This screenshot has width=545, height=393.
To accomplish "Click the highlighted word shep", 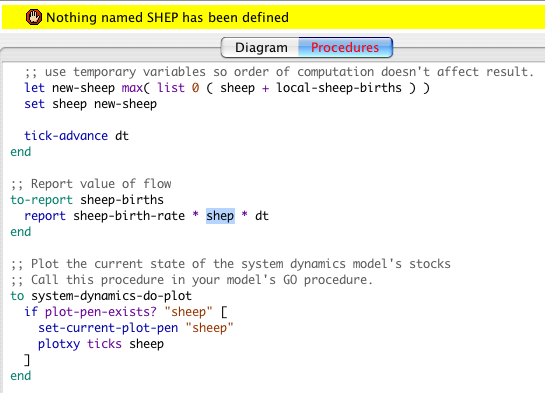I will (220, 216).
